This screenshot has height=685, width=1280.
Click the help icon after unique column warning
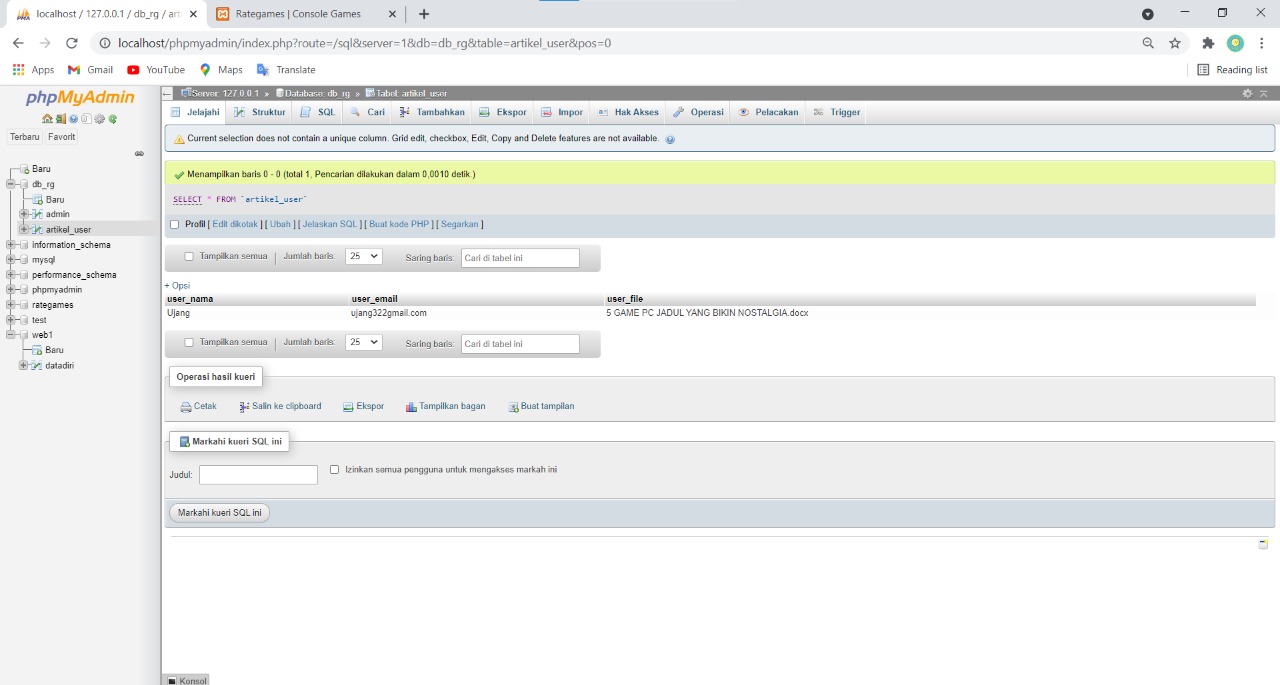tap(670, 139)
